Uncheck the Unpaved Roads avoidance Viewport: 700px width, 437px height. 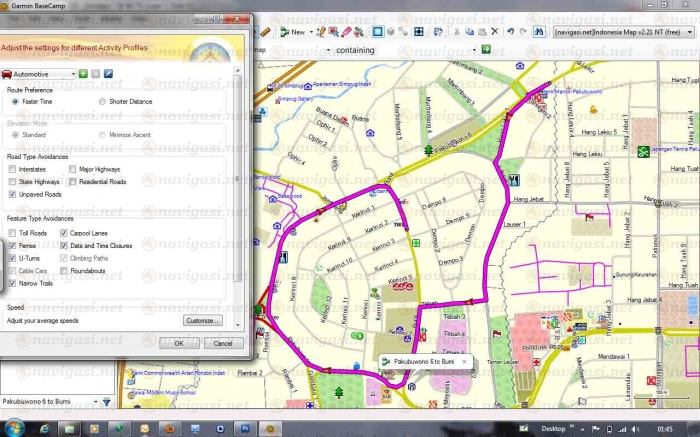12,194
